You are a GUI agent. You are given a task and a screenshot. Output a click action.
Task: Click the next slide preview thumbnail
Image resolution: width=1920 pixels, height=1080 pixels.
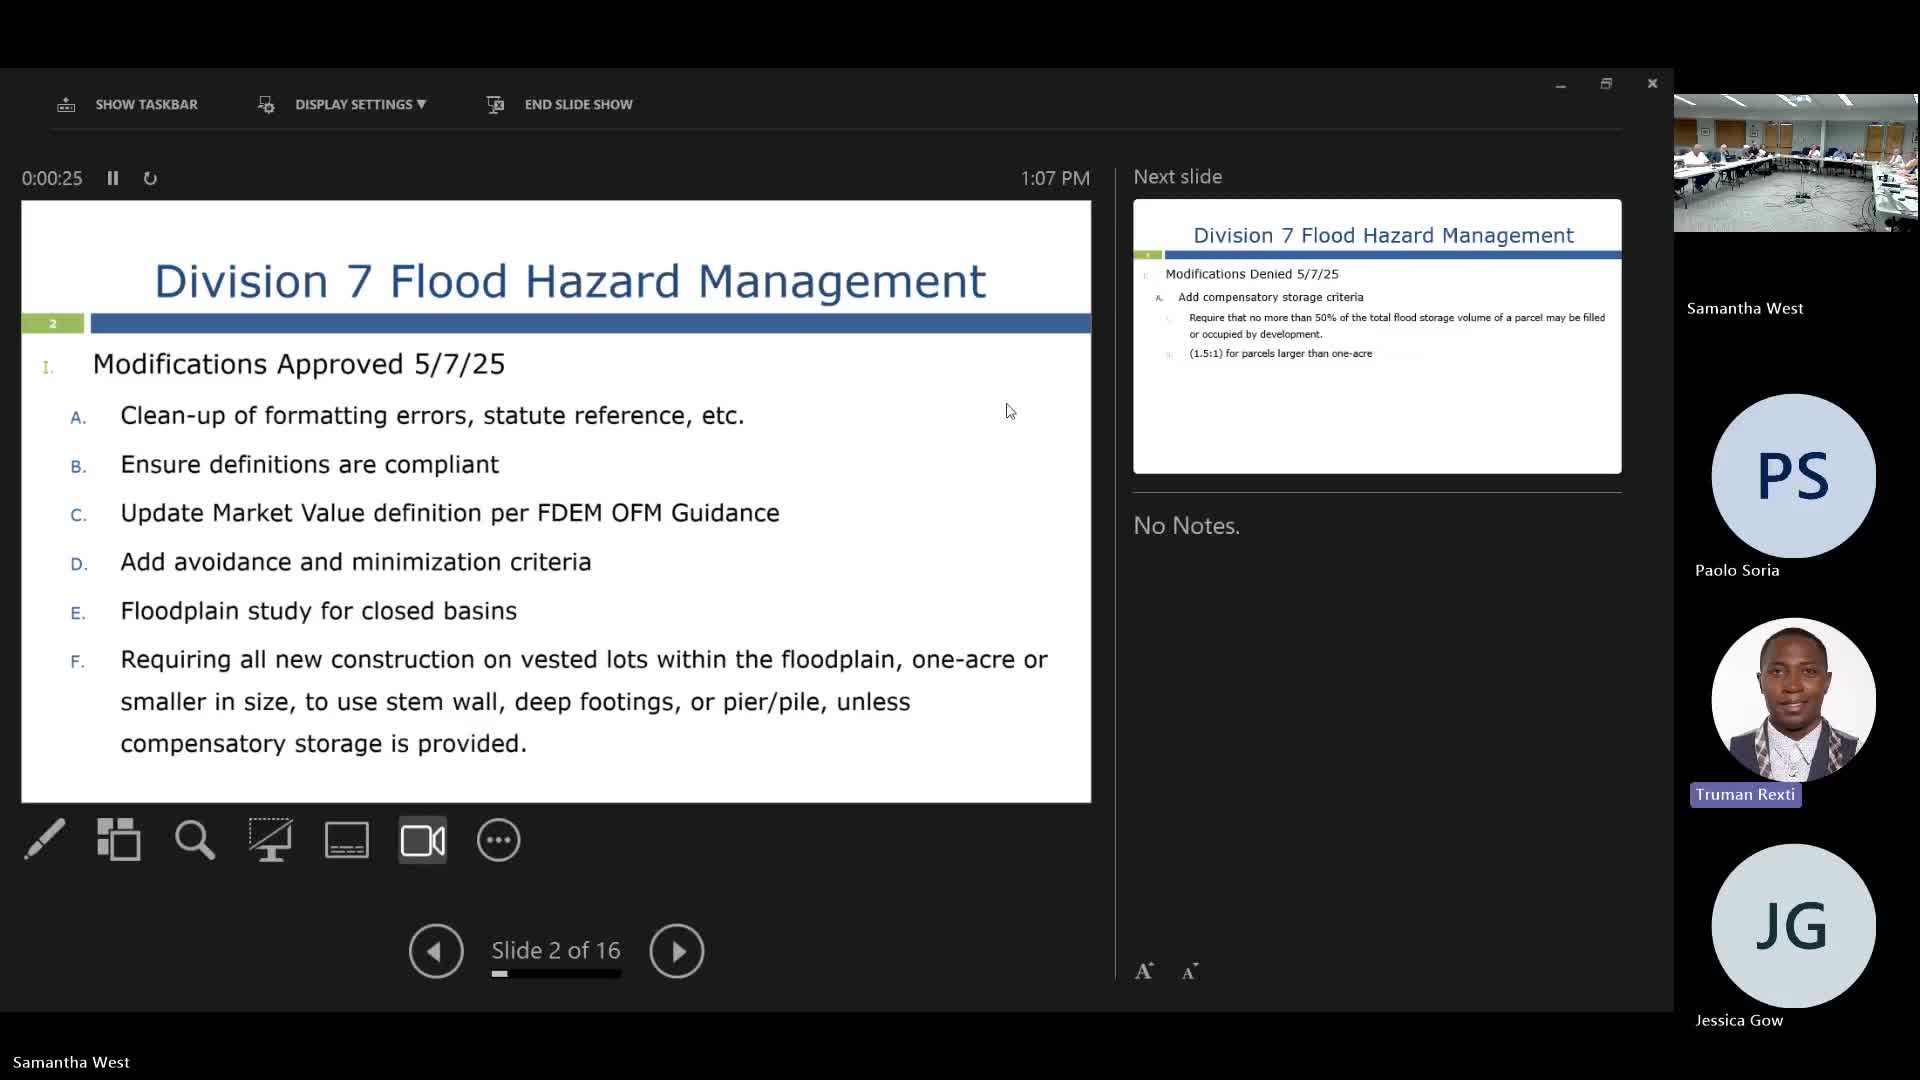[x=1377, y=336]
